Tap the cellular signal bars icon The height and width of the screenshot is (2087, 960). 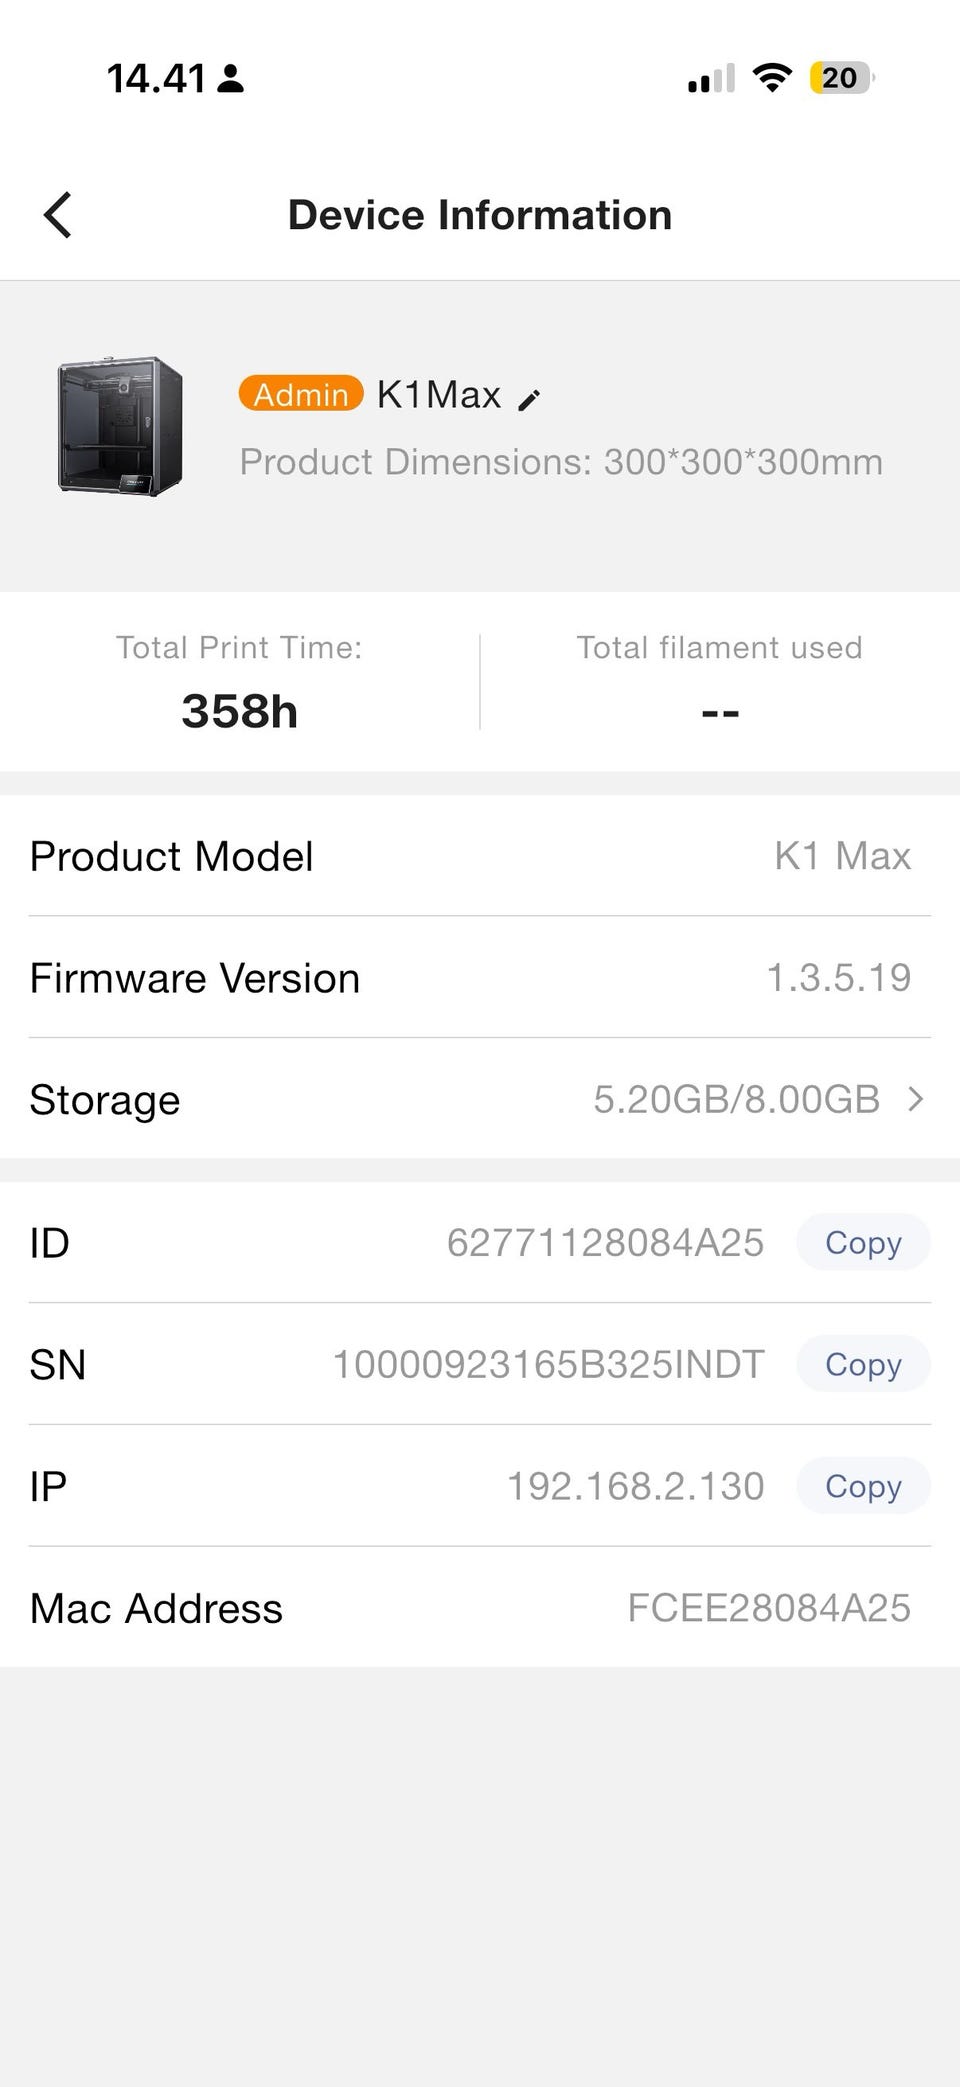711,78
